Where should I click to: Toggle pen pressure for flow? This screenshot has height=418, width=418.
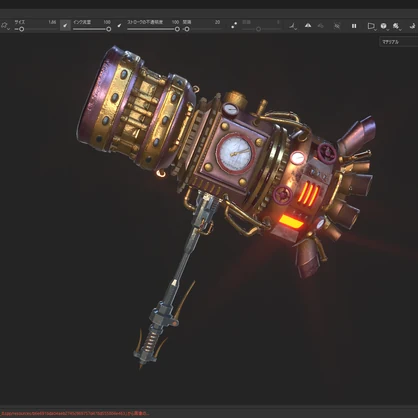(x=119, y=26)
